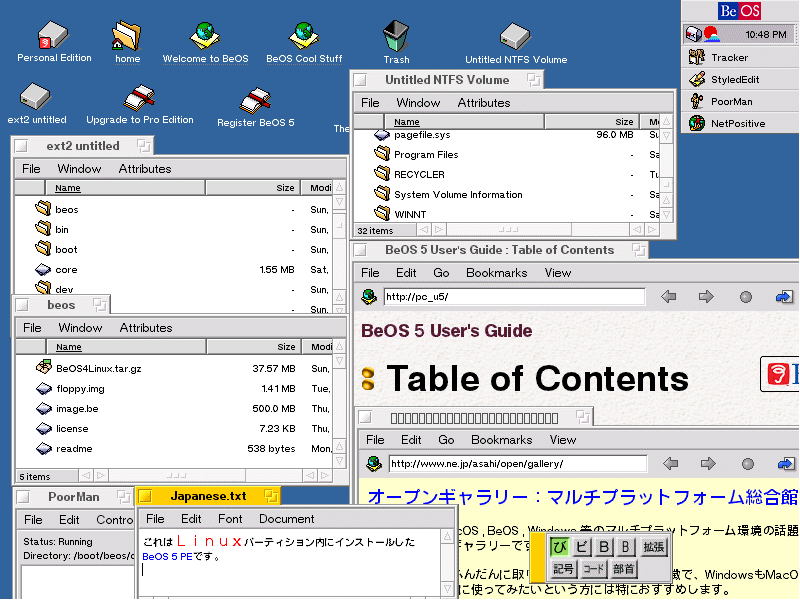This screenshot has height=600, width=800.
Task: Click Forward arrow in asahi gallery browser
Action: [x=708, y=463]
